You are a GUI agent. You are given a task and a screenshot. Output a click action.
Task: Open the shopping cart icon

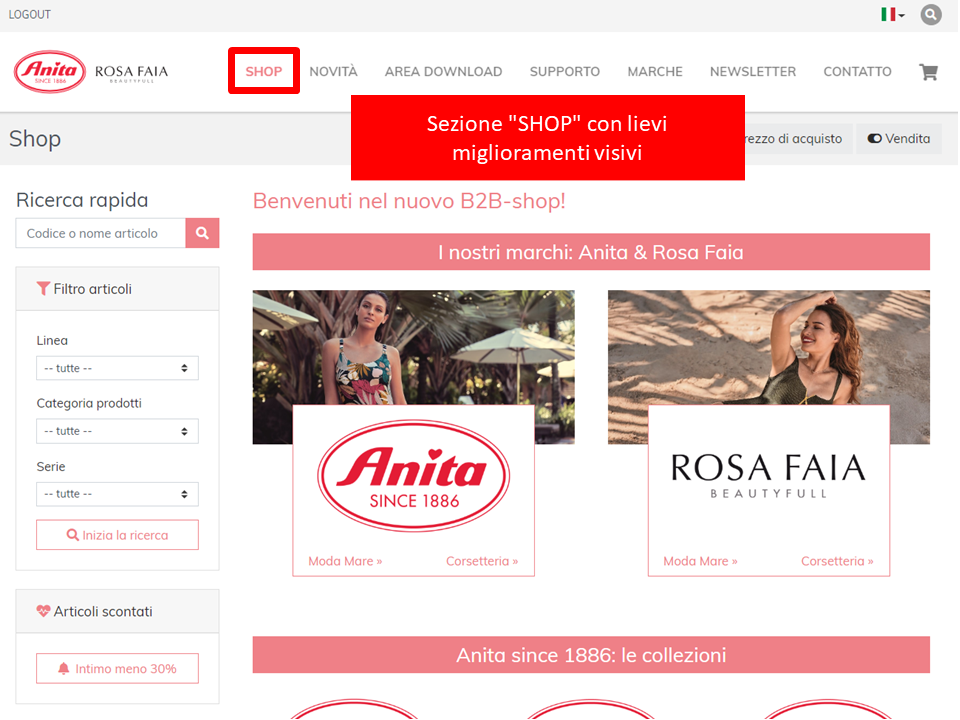pyautogui.click(x=928, y=72)
